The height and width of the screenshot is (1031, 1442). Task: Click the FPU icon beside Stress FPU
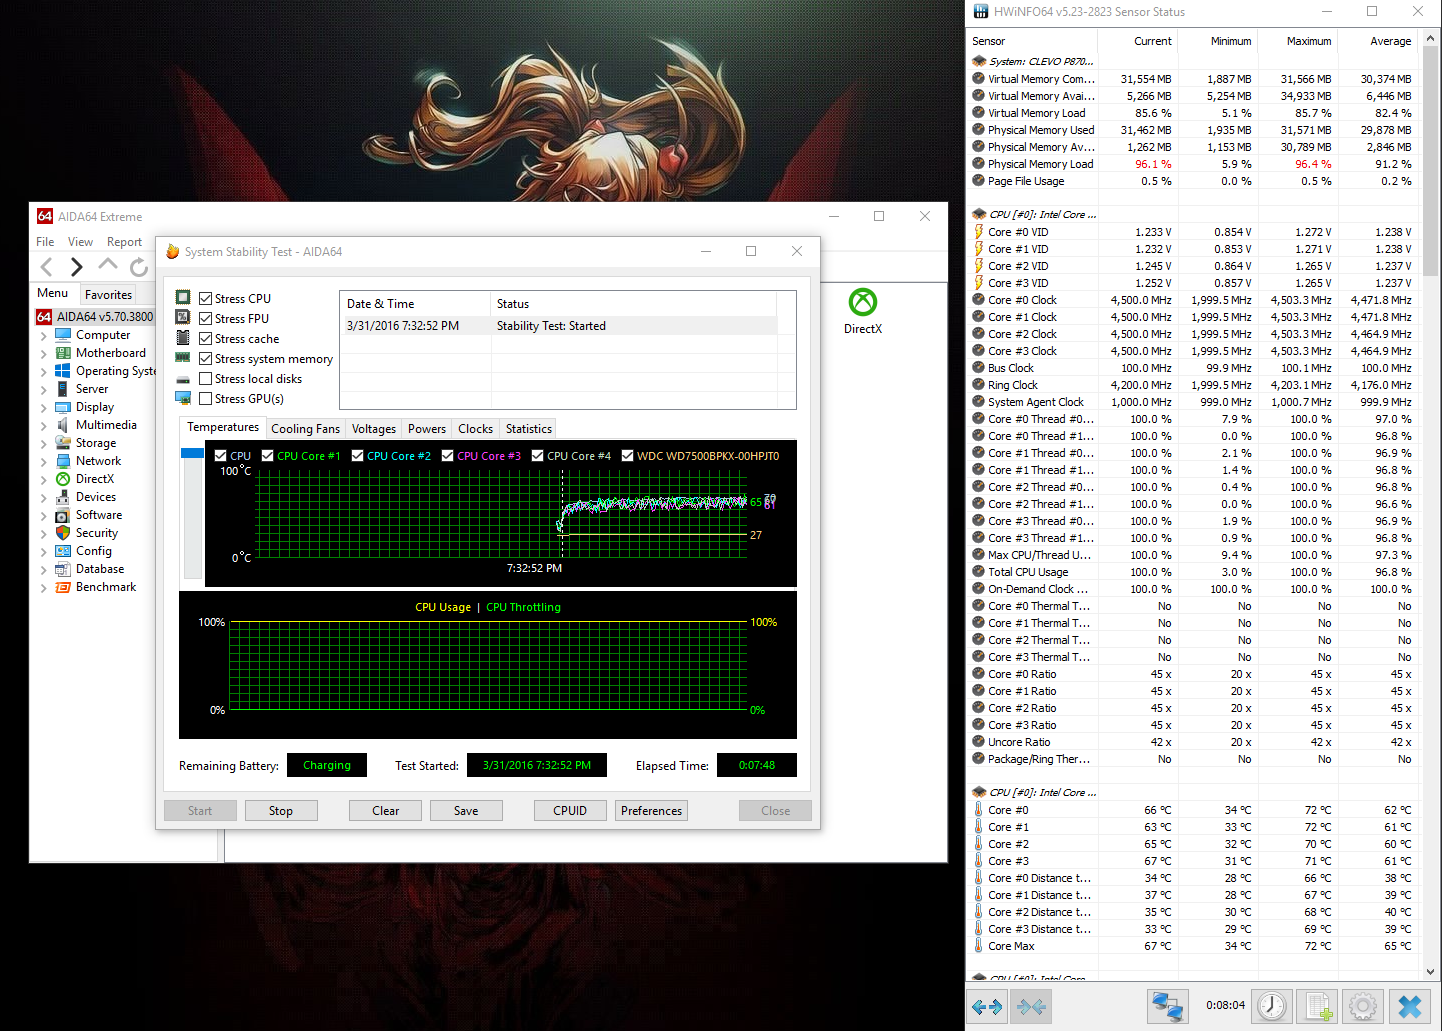(x=183, y=318)
